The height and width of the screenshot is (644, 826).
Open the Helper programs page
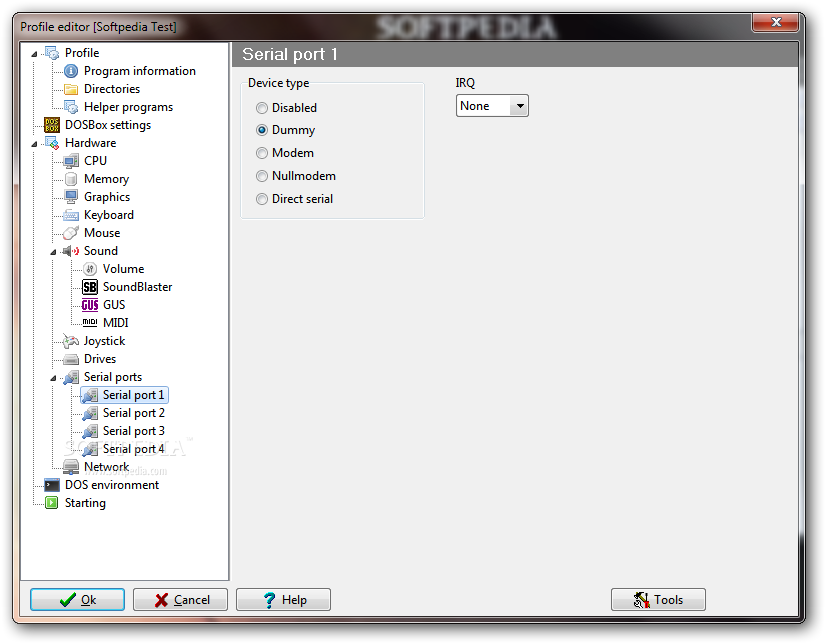coord(128,107)
